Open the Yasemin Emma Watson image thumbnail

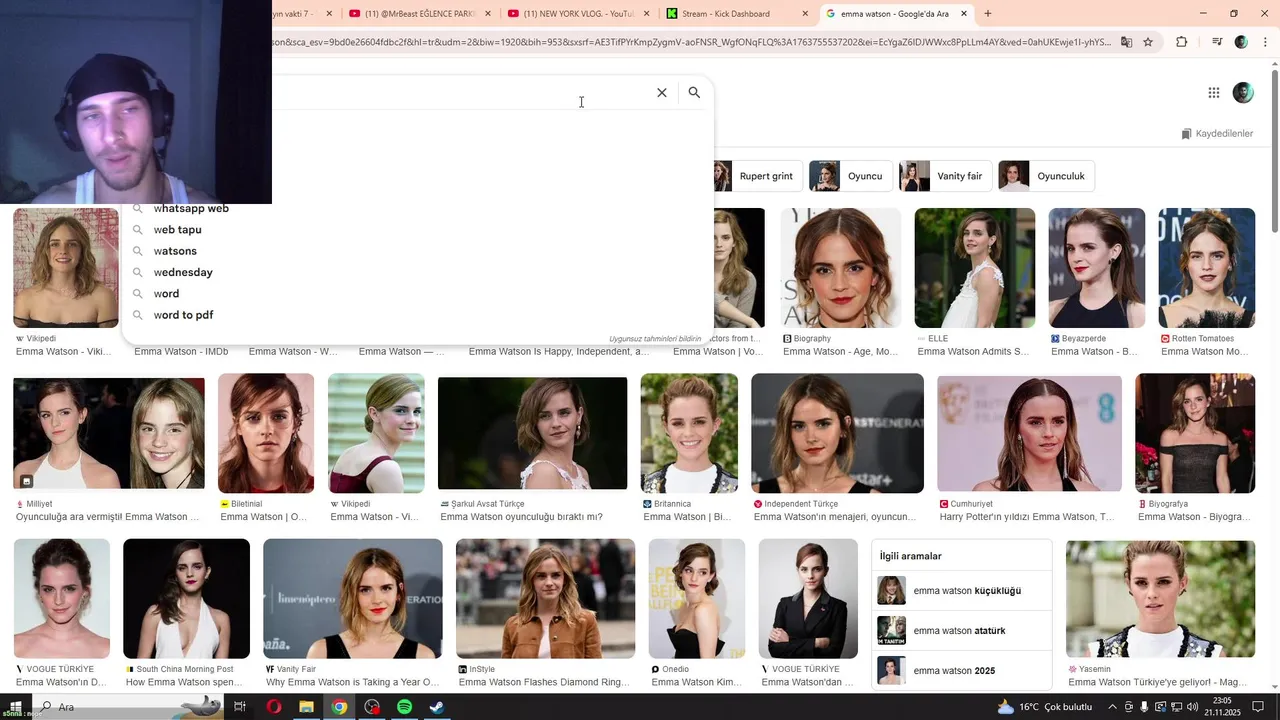coord(1160,599)
